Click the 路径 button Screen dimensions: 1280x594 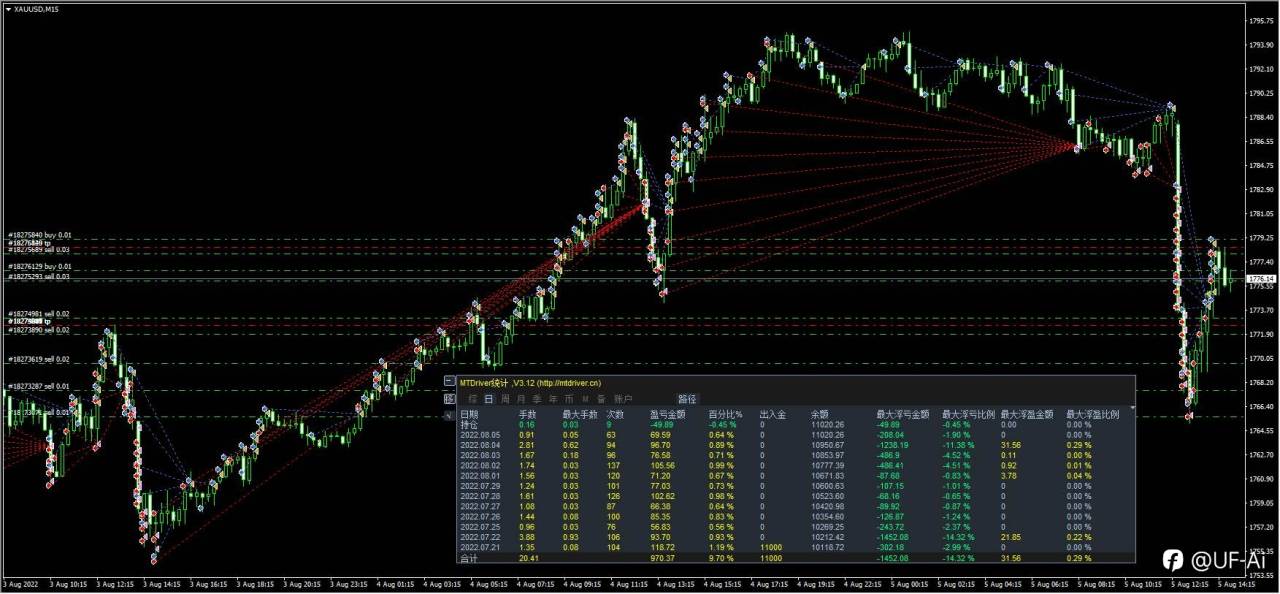(687, 399)
